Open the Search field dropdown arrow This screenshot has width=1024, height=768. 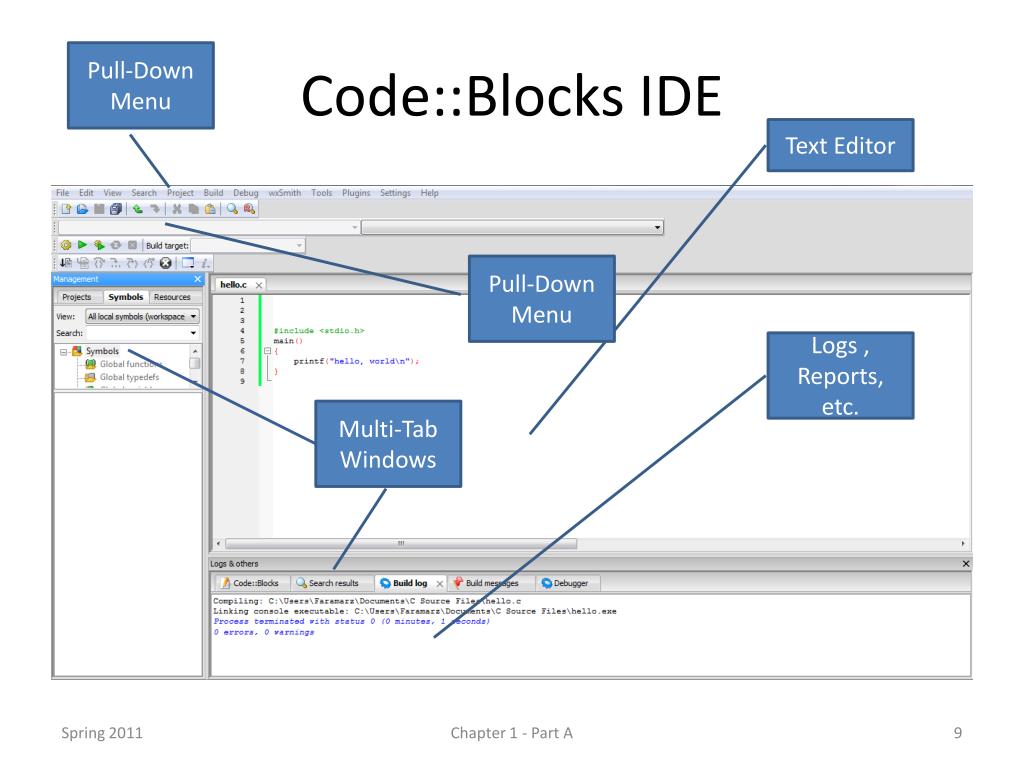(x=193, y=333)
